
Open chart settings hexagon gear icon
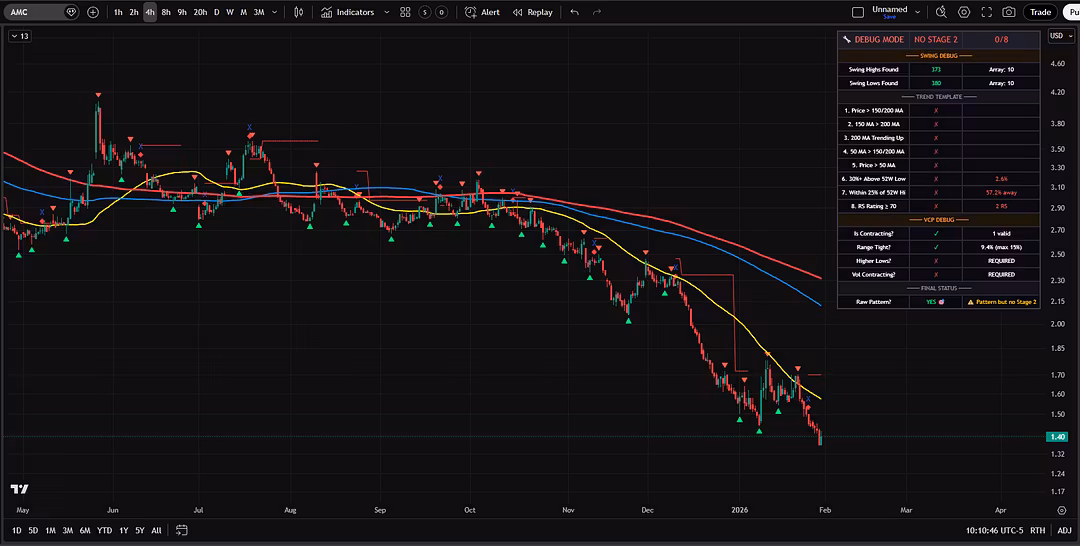click(x=964, y=12)
